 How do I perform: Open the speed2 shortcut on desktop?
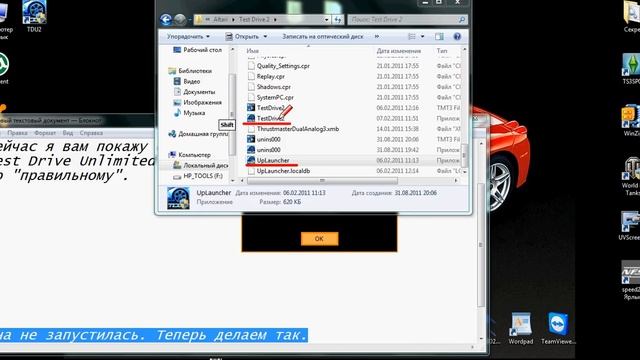[631, 281]
